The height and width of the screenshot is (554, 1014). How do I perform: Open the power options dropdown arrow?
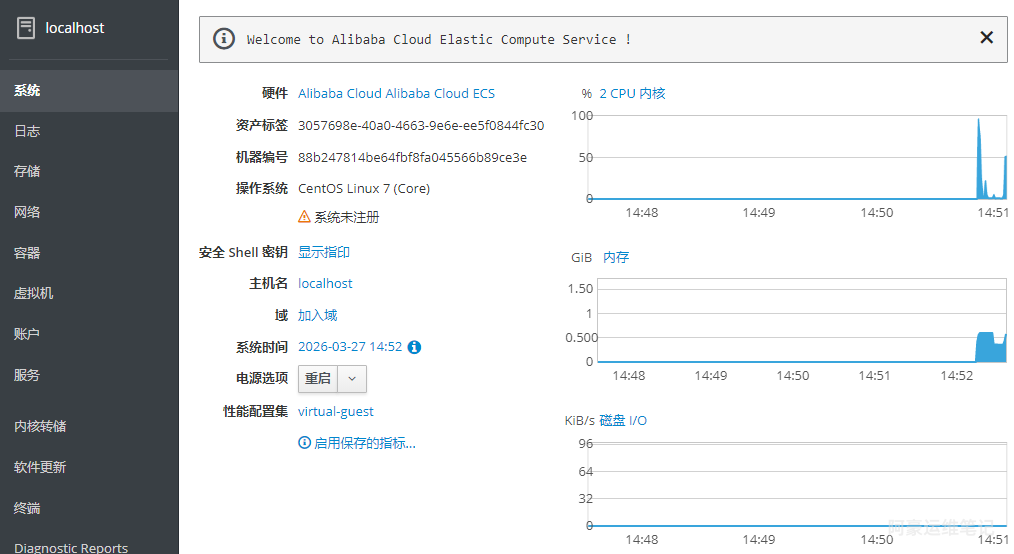(352, 379)
